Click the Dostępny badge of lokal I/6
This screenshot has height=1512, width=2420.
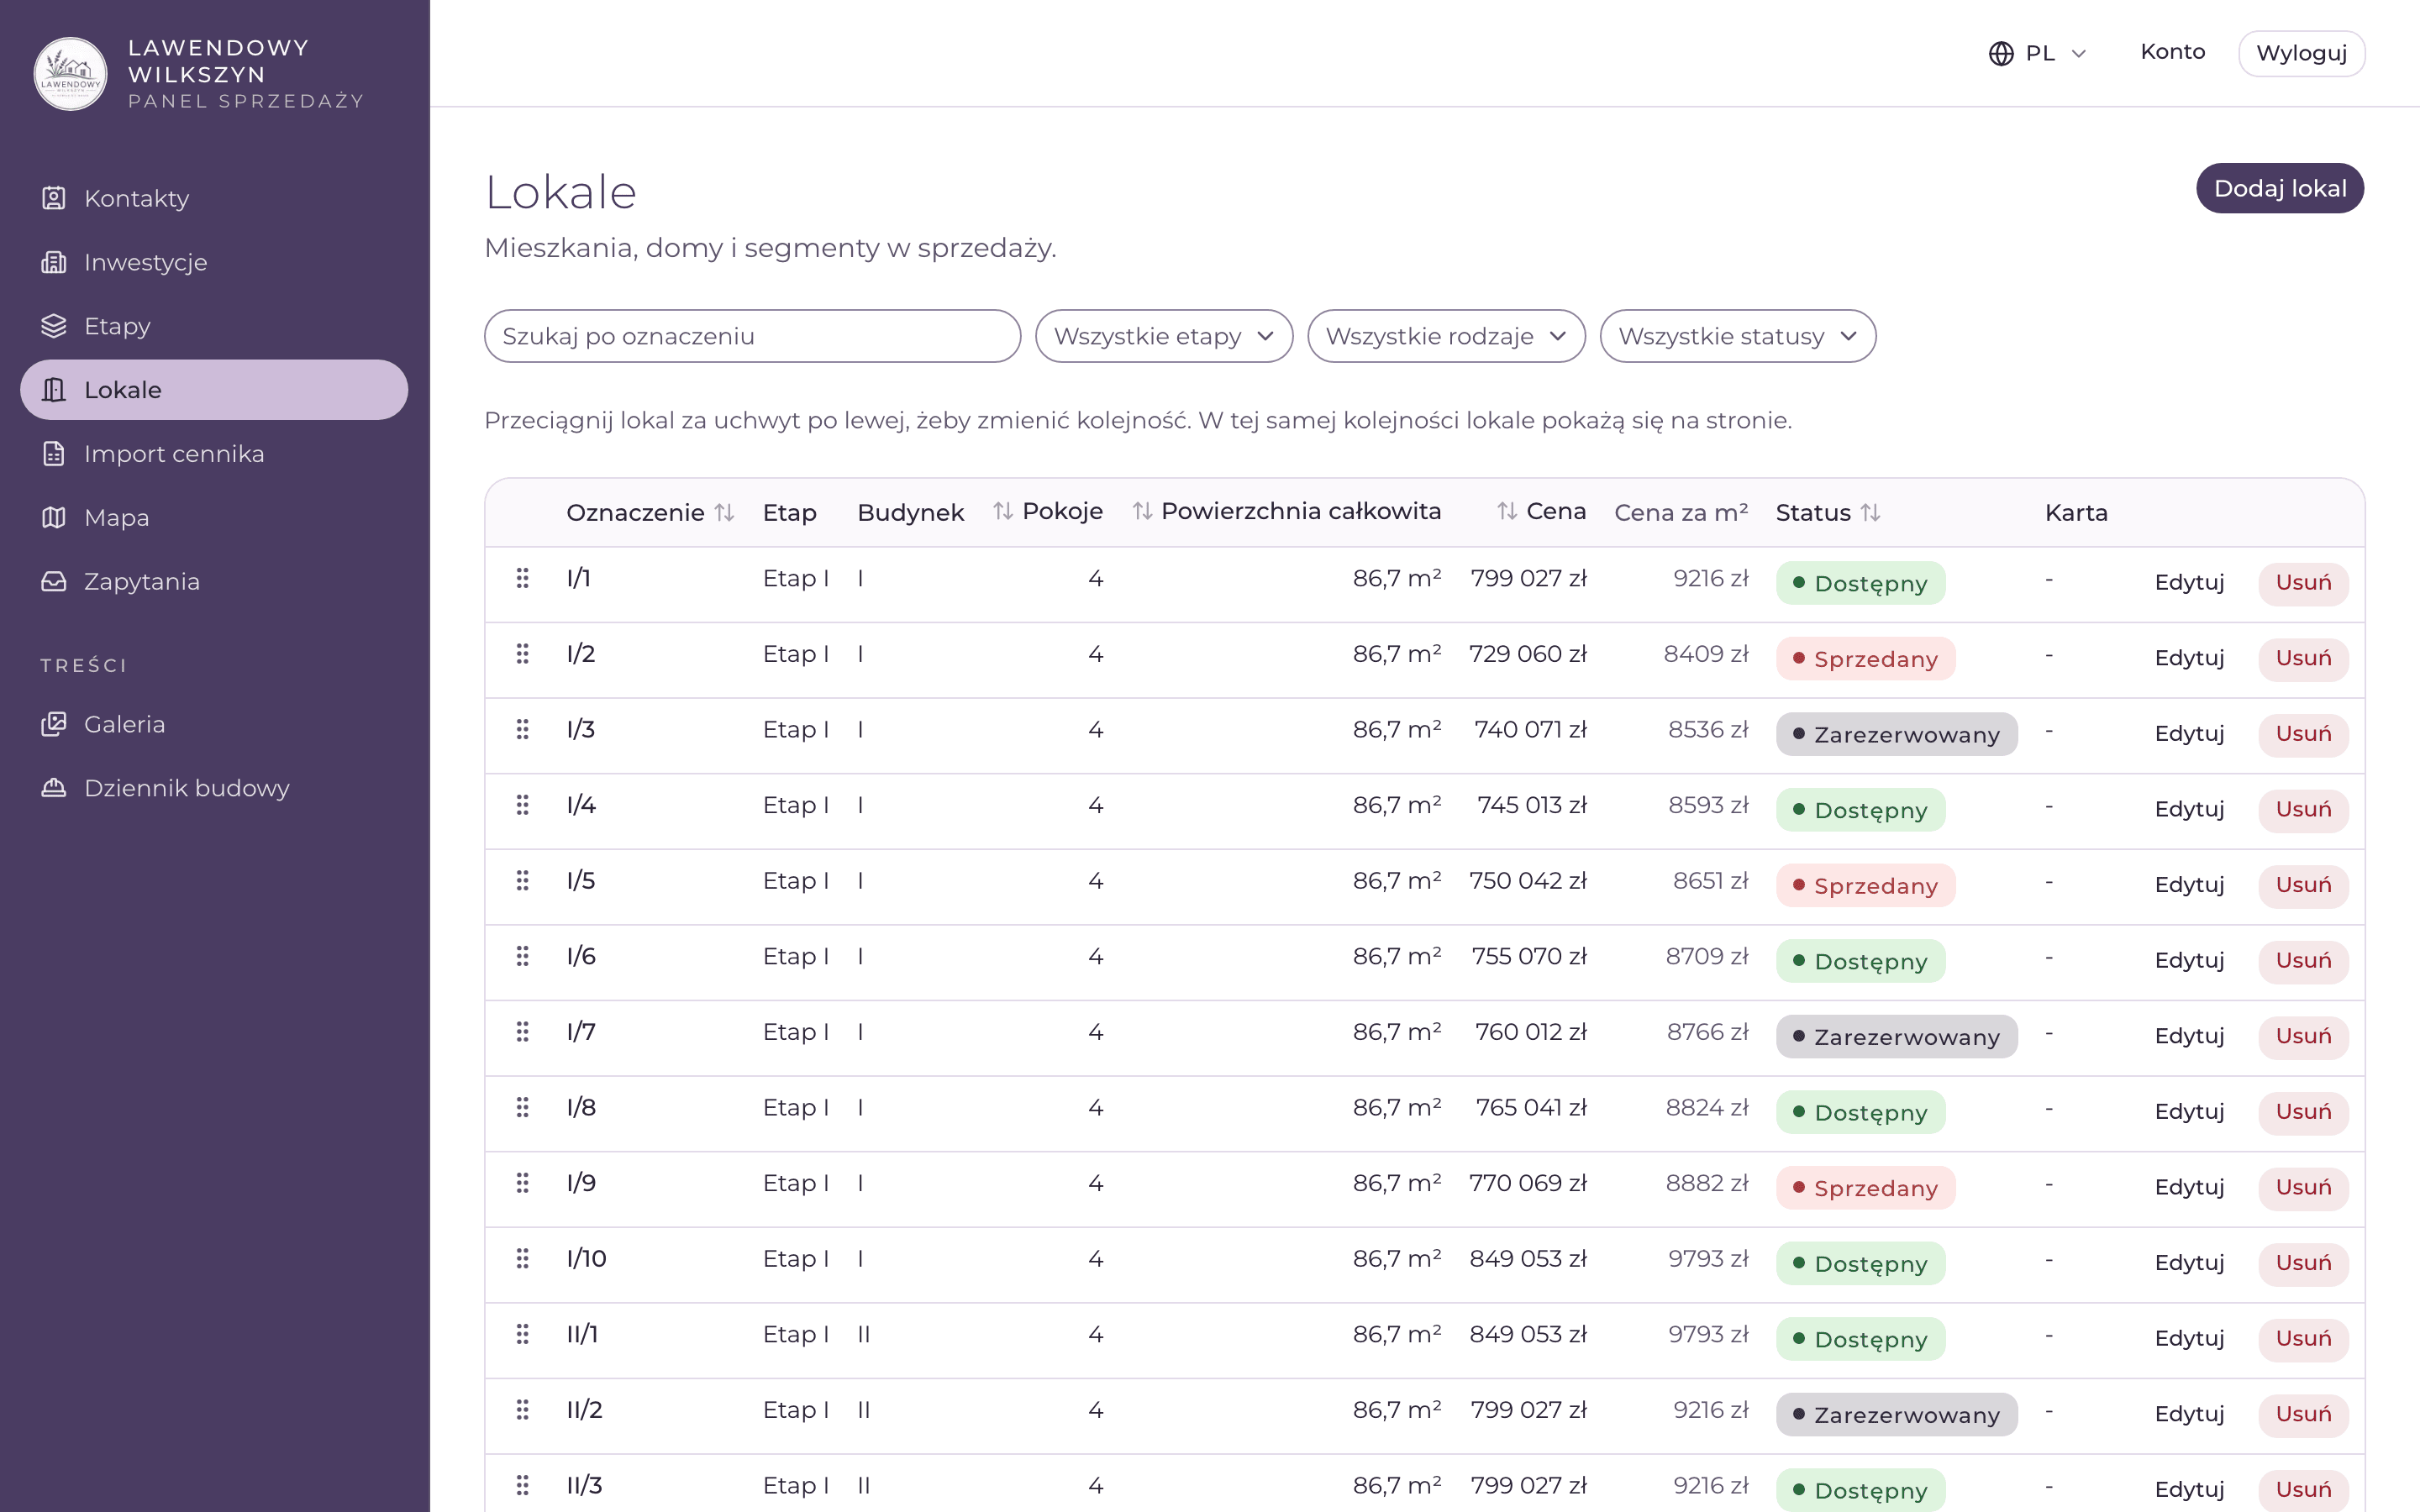click(1860, 961)
